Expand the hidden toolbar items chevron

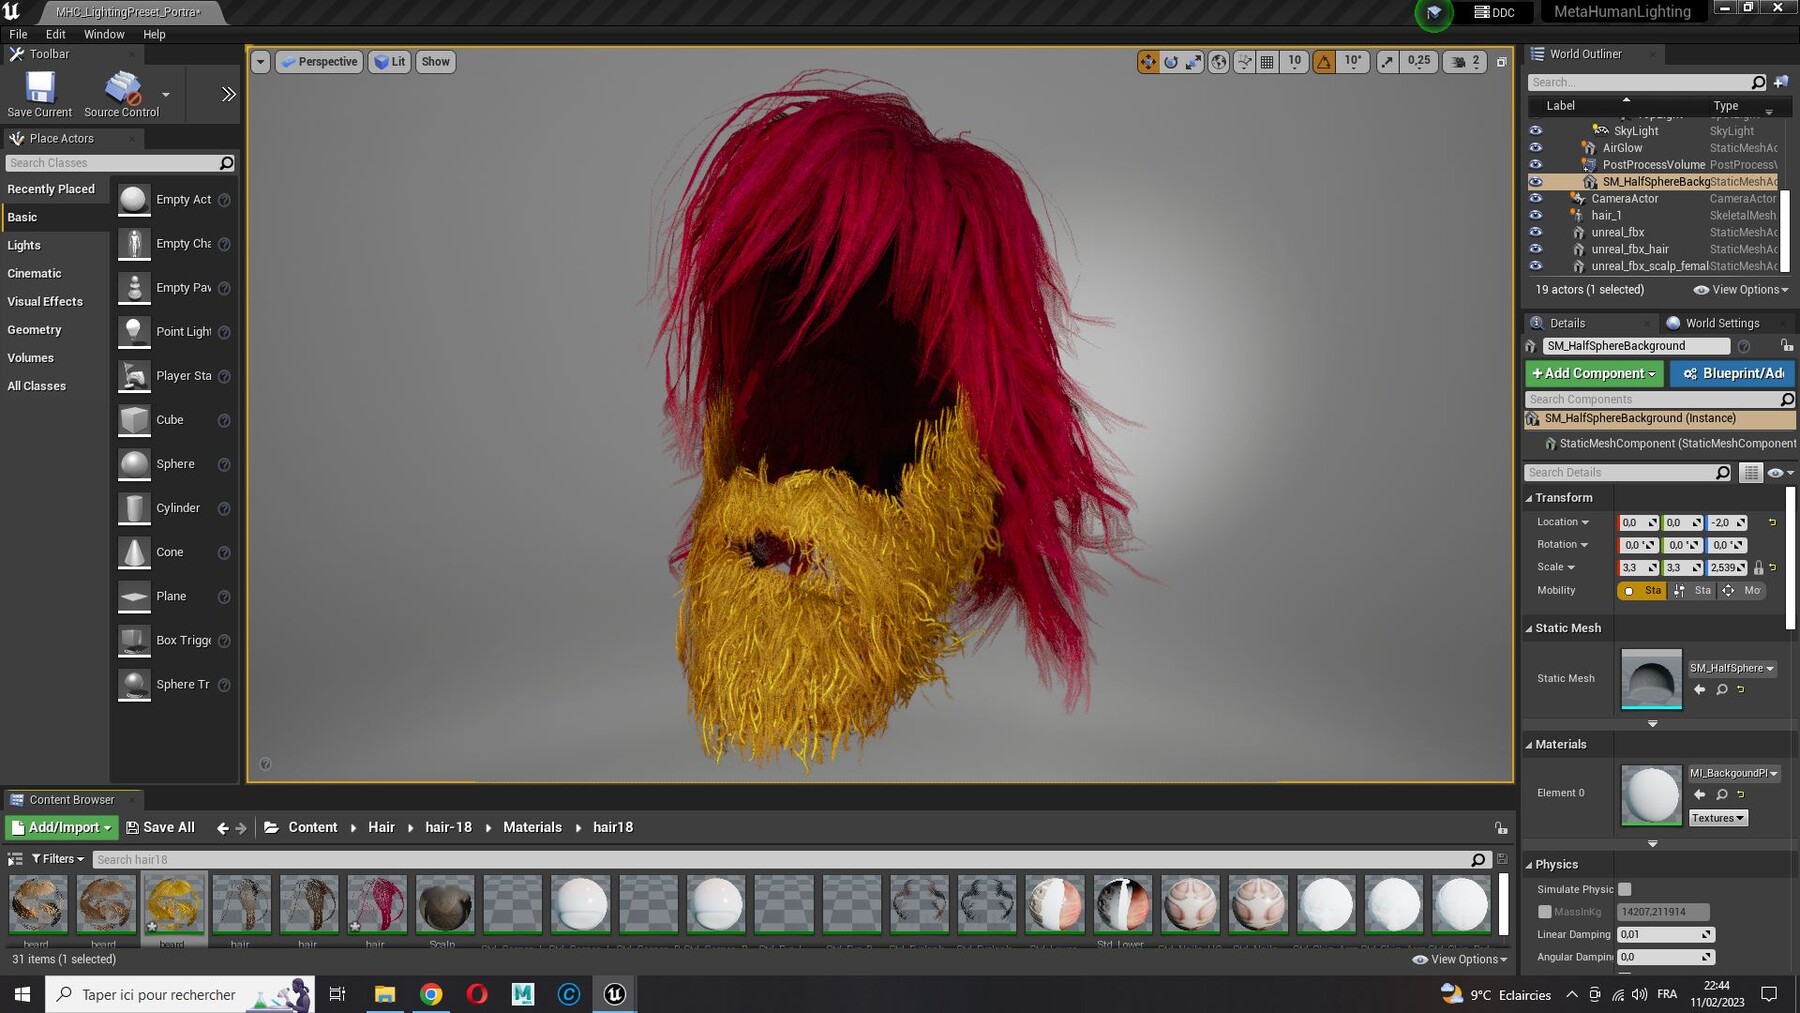coord(228,94)
